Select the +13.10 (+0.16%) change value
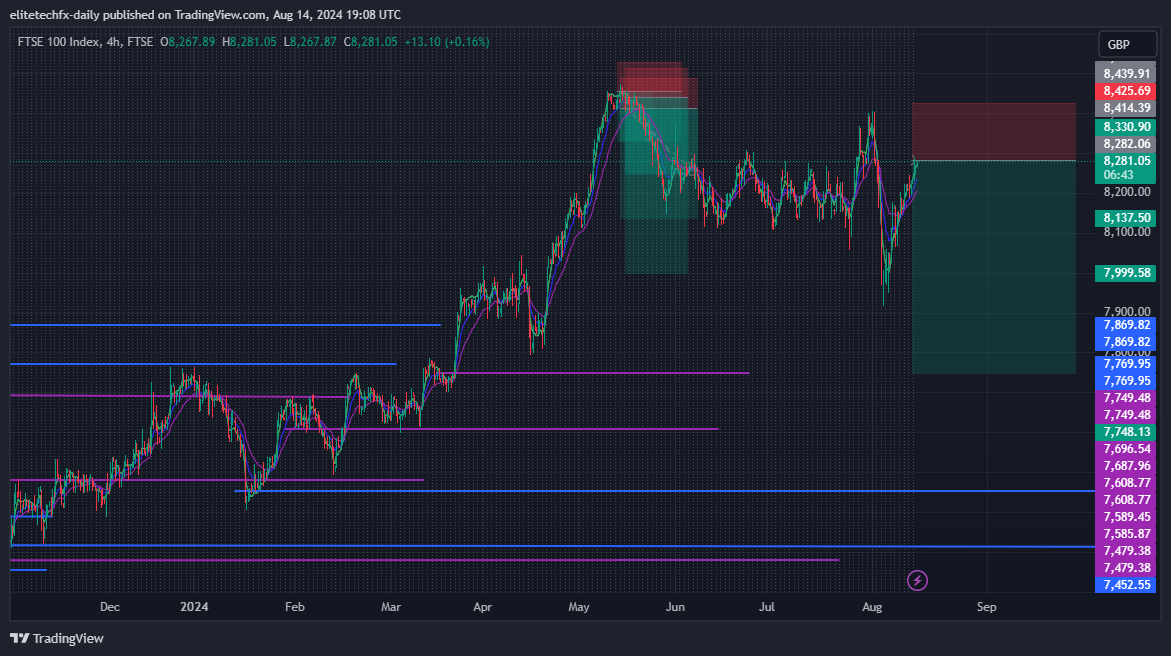Screen dimensions: 1171x656 pos(447,42)
